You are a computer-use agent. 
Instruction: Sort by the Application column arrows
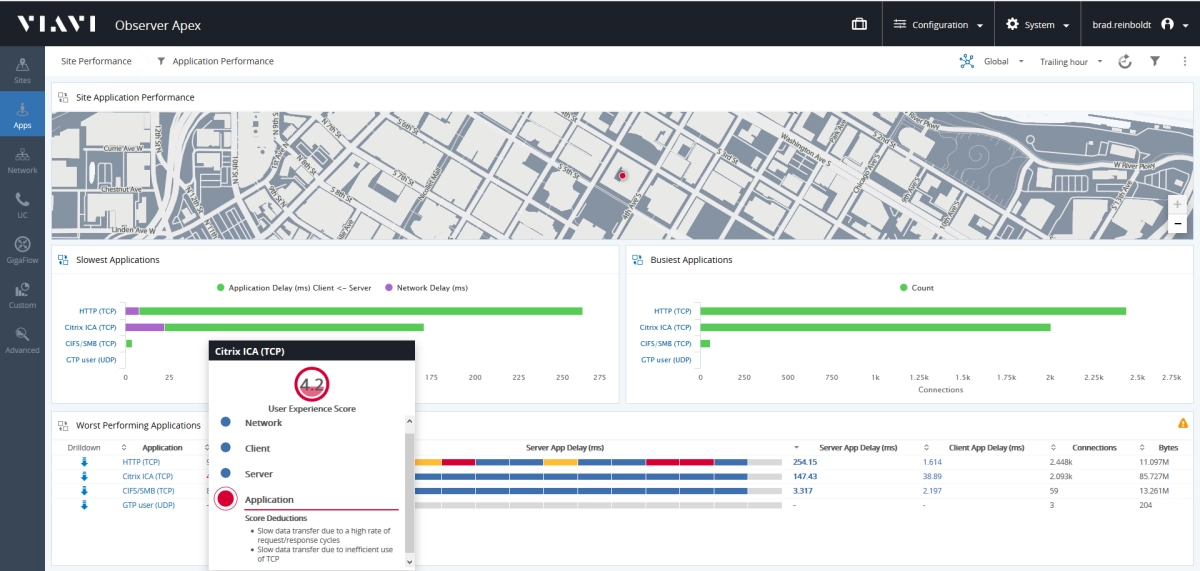pyautogui.click(x=124, y=447)
